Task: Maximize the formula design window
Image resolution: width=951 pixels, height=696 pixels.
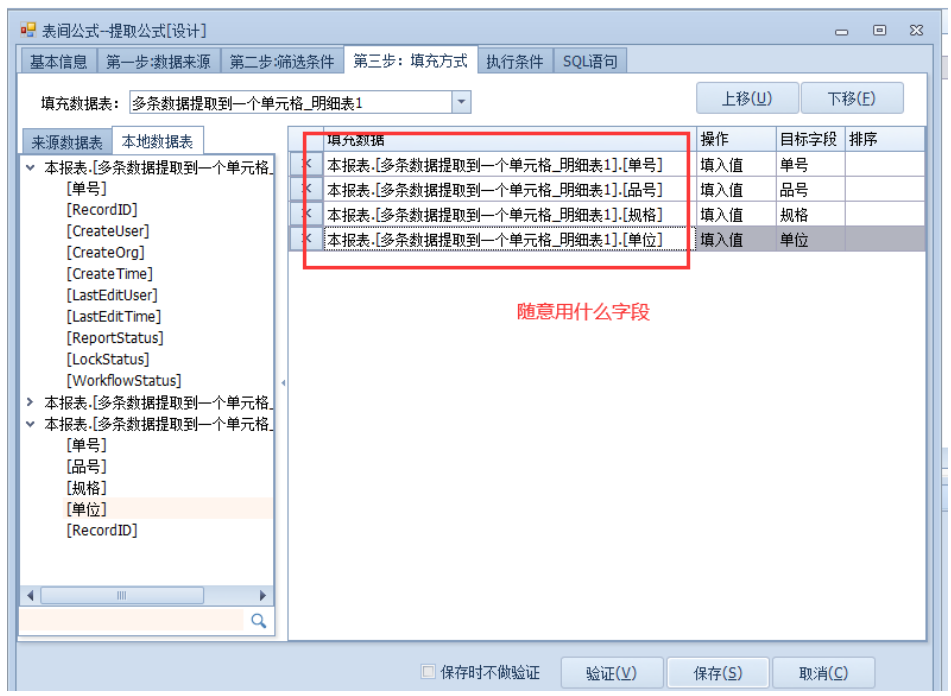Action: coord(879,31)
